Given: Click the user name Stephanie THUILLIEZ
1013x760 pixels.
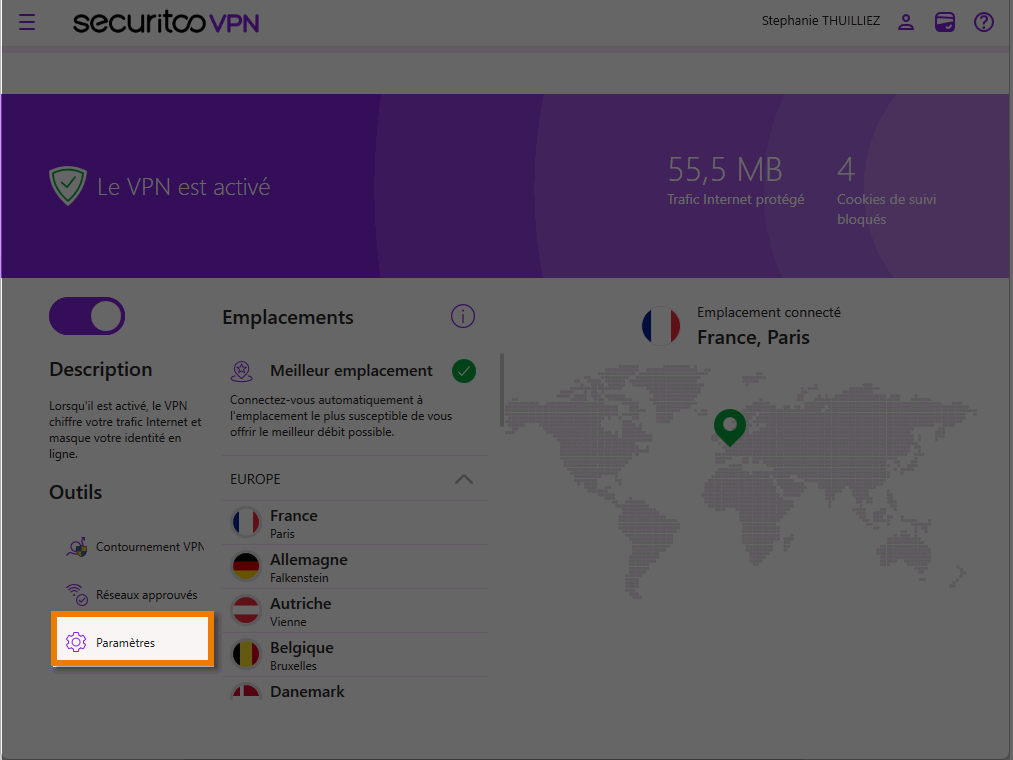Looking at the screenshot, I should click(820, 21).
